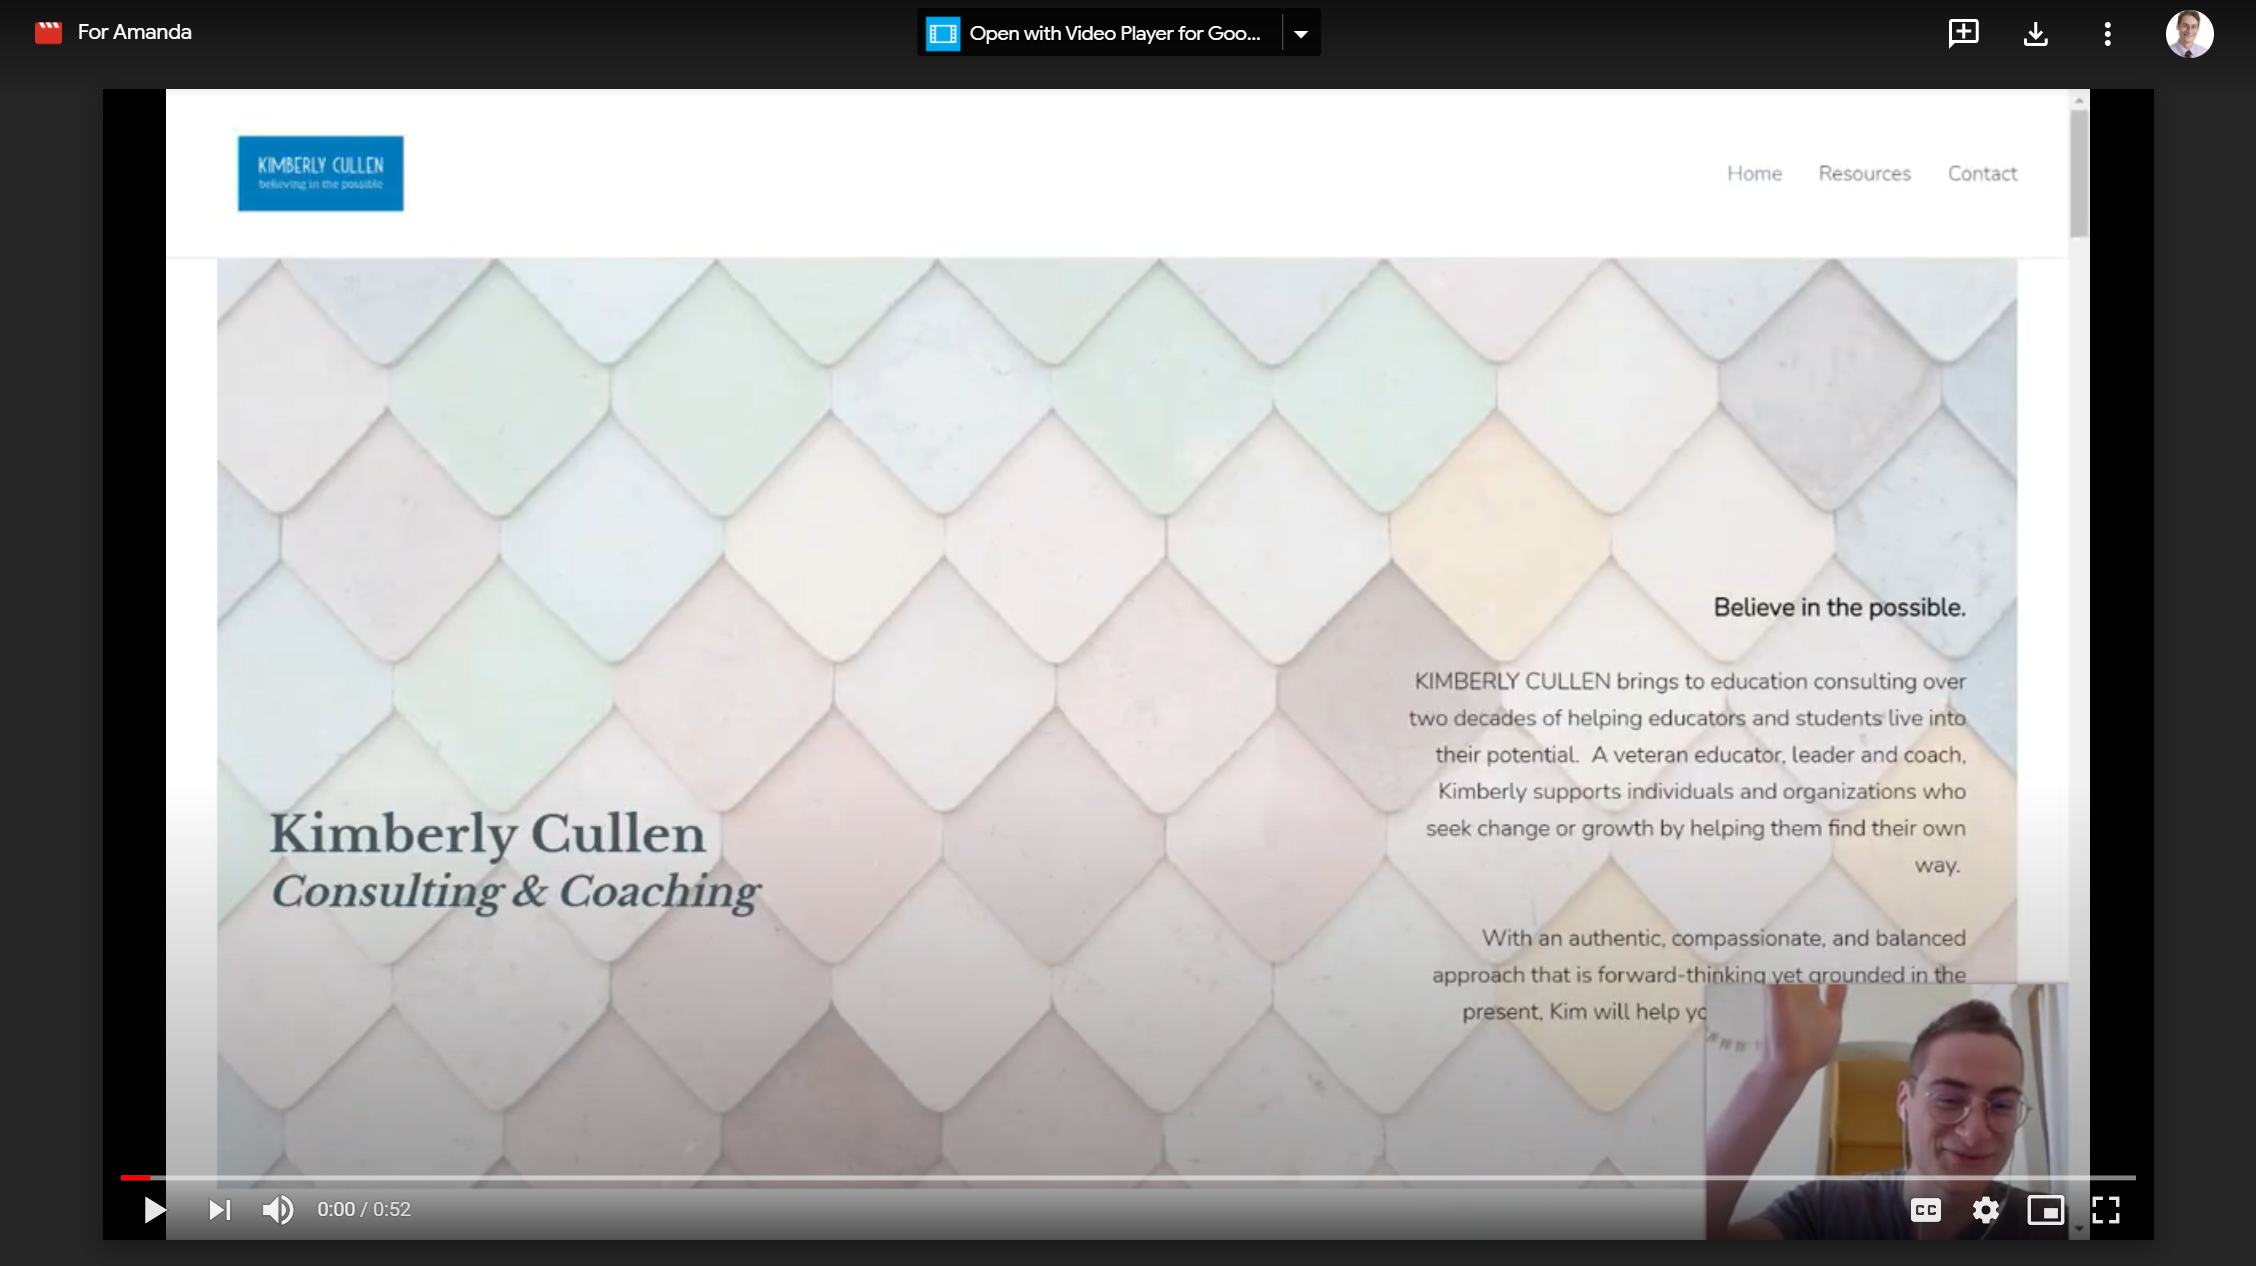Select Home in the site navigation
The width and height of the screenshot is (2256, 1266).
(x=1754, y=173)
